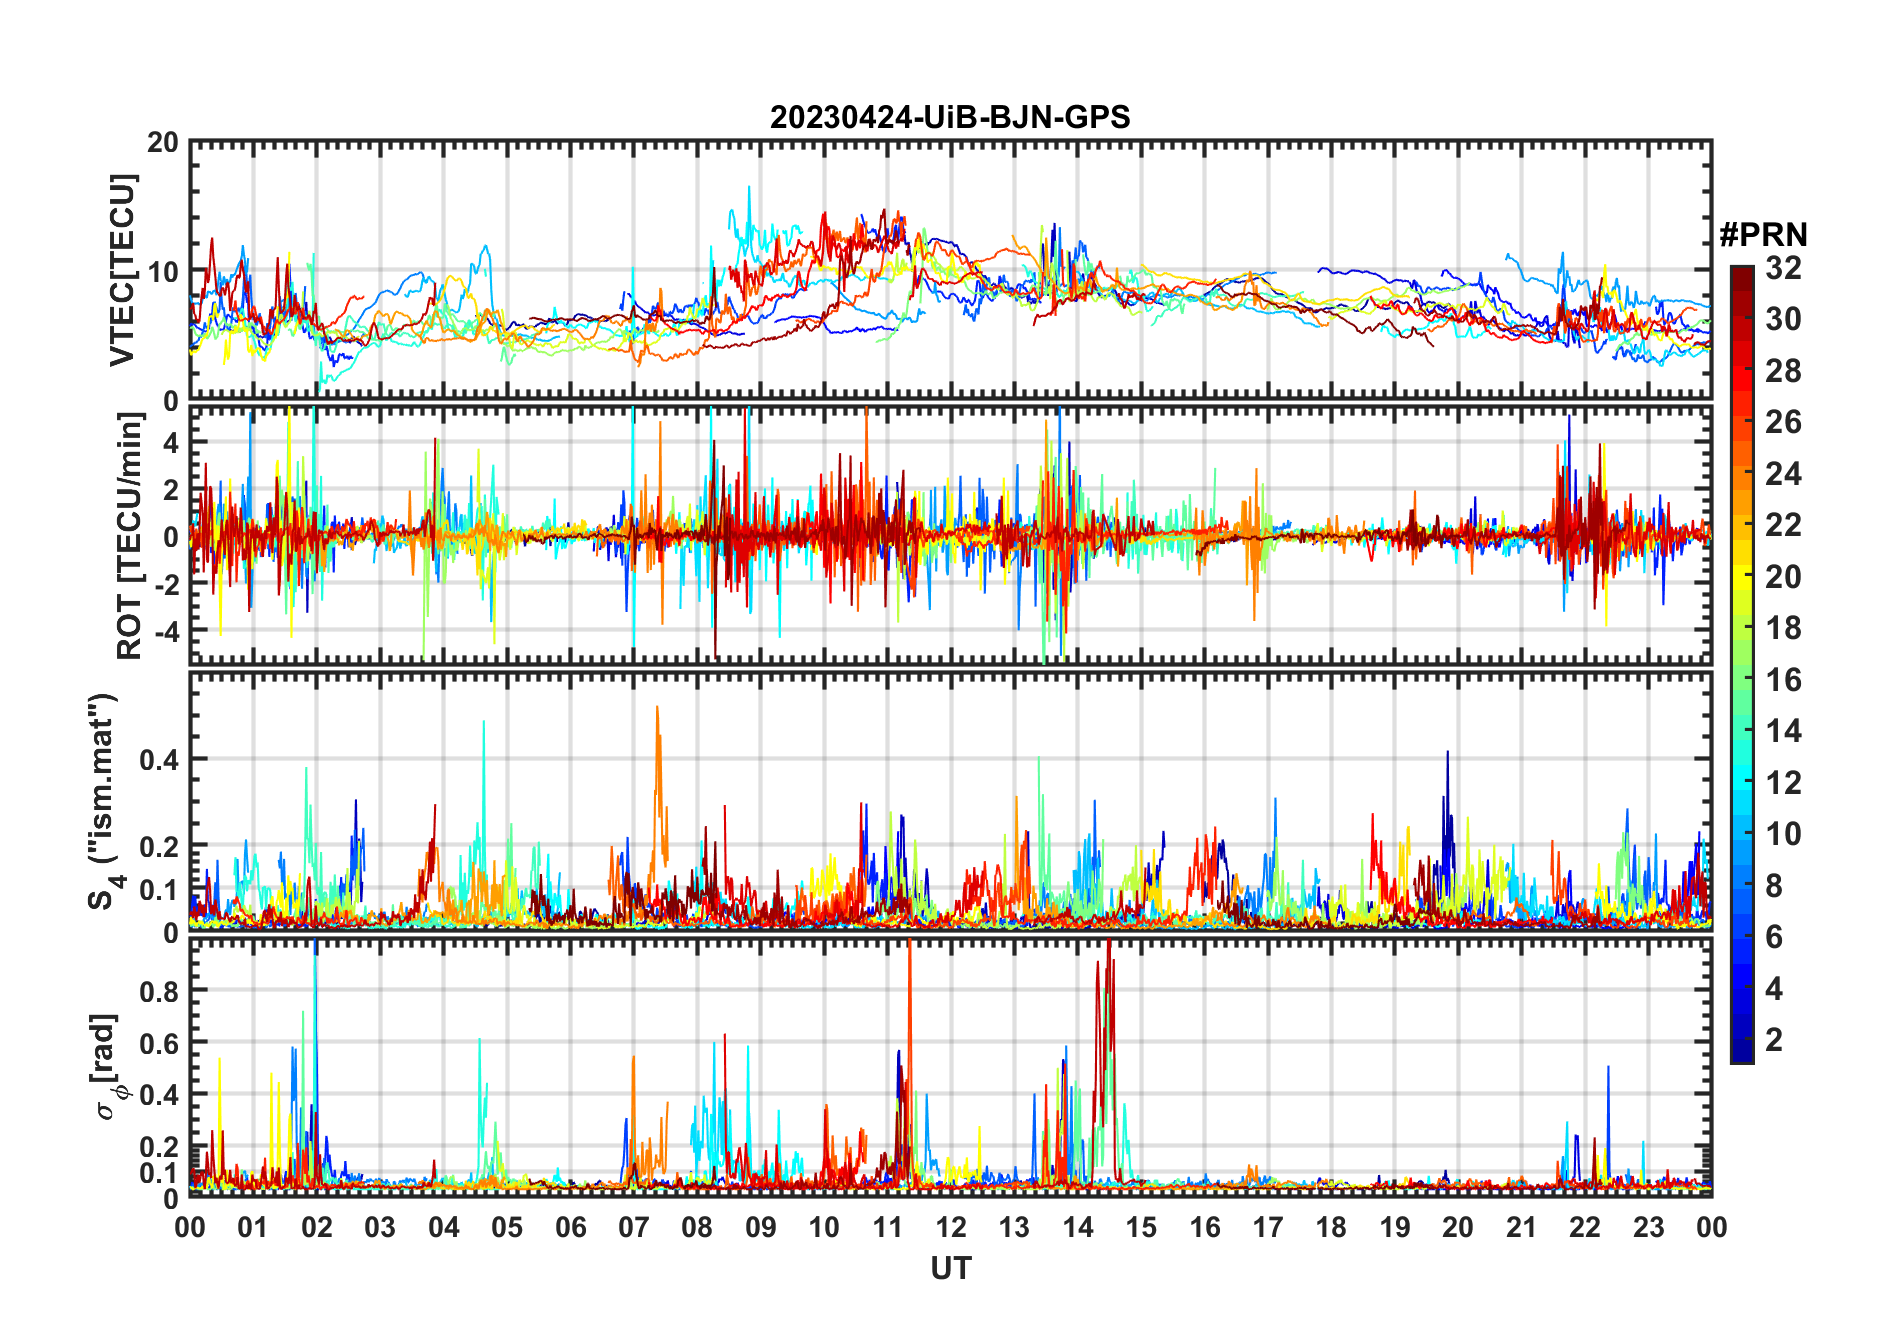The image size is (1902, 1330).
Task: Click colorbar tick label 30
Action: click(1783, 319)
